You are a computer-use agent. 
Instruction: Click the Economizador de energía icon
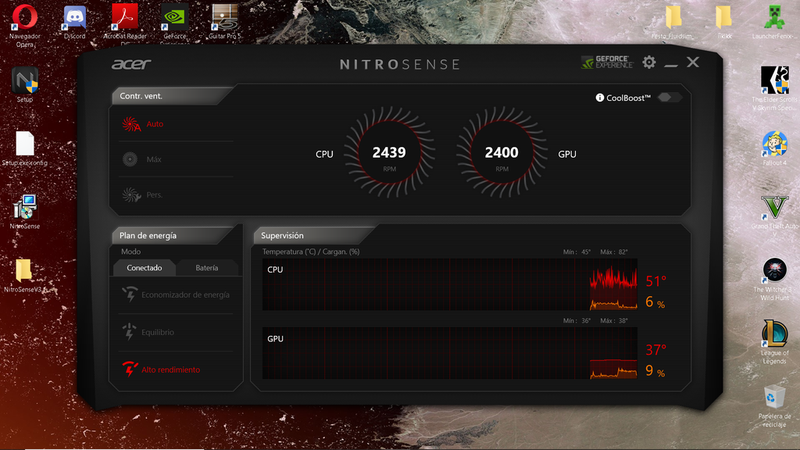(130, 294)
